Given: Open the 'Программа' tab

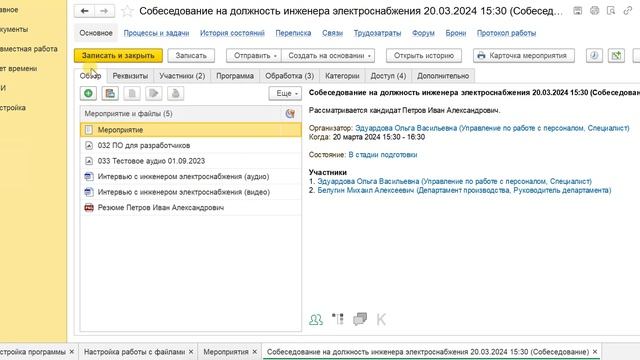Looking at the screenshot, I should (x=235, y=76).
